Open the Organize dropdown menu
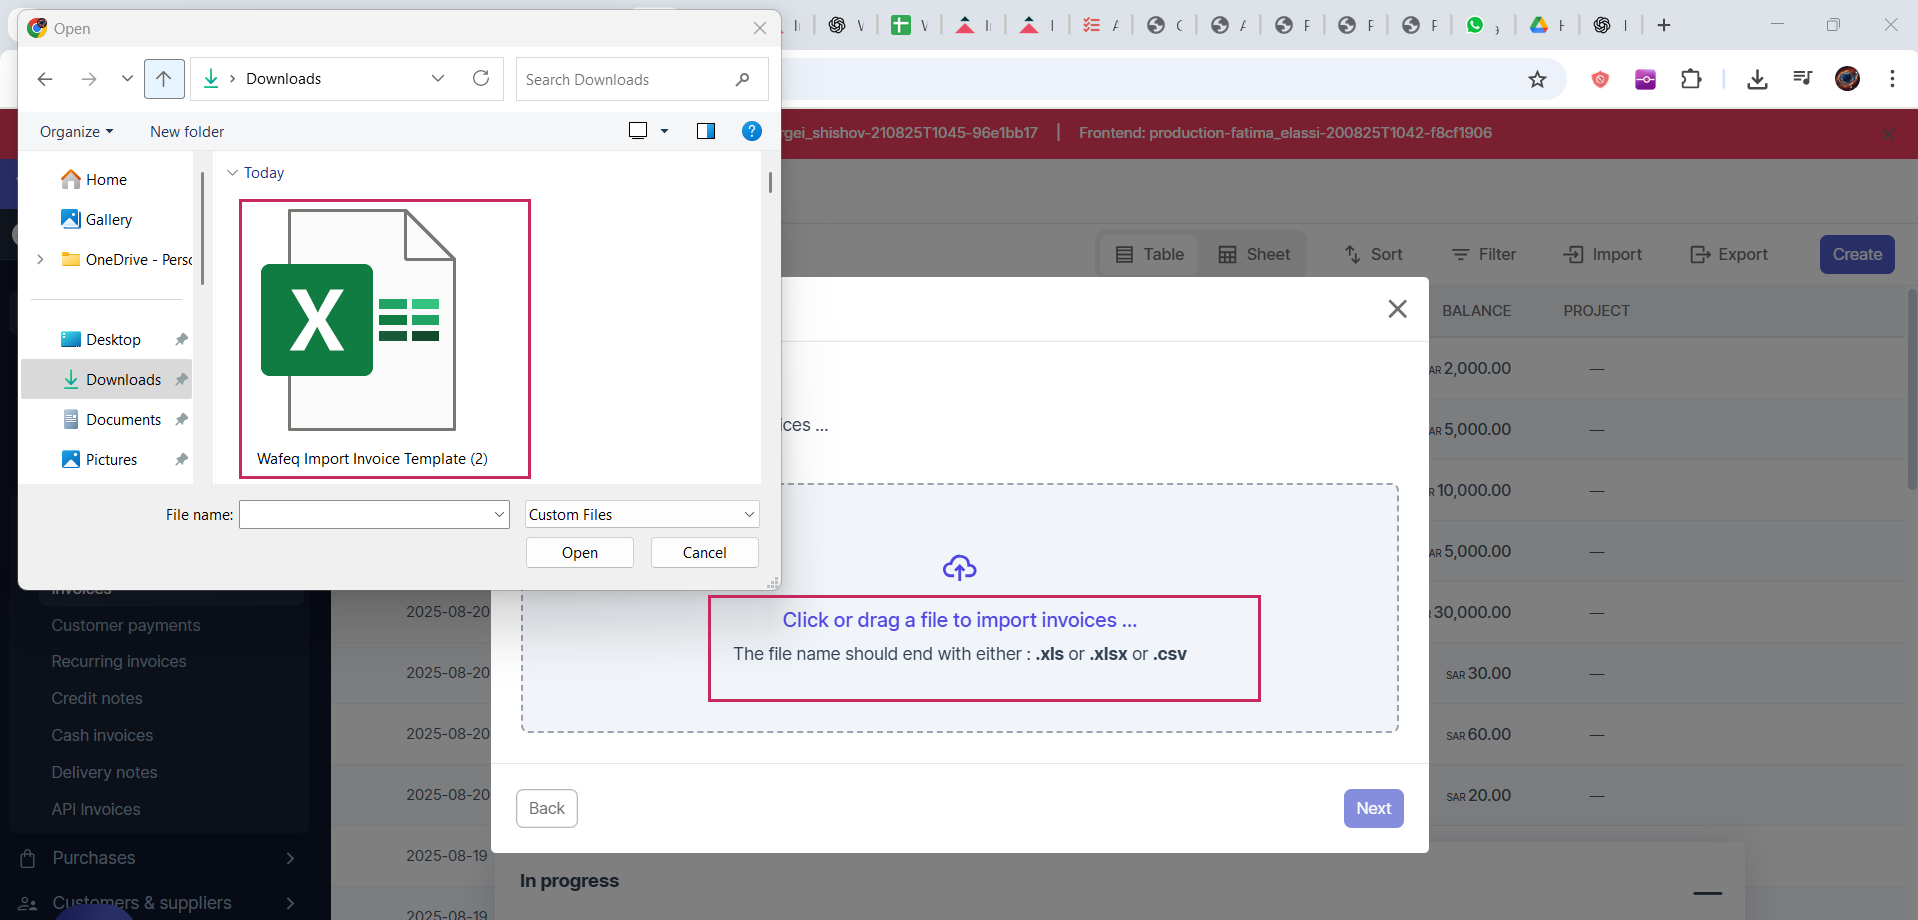The image size is (1918, 920). click(77, 132)
